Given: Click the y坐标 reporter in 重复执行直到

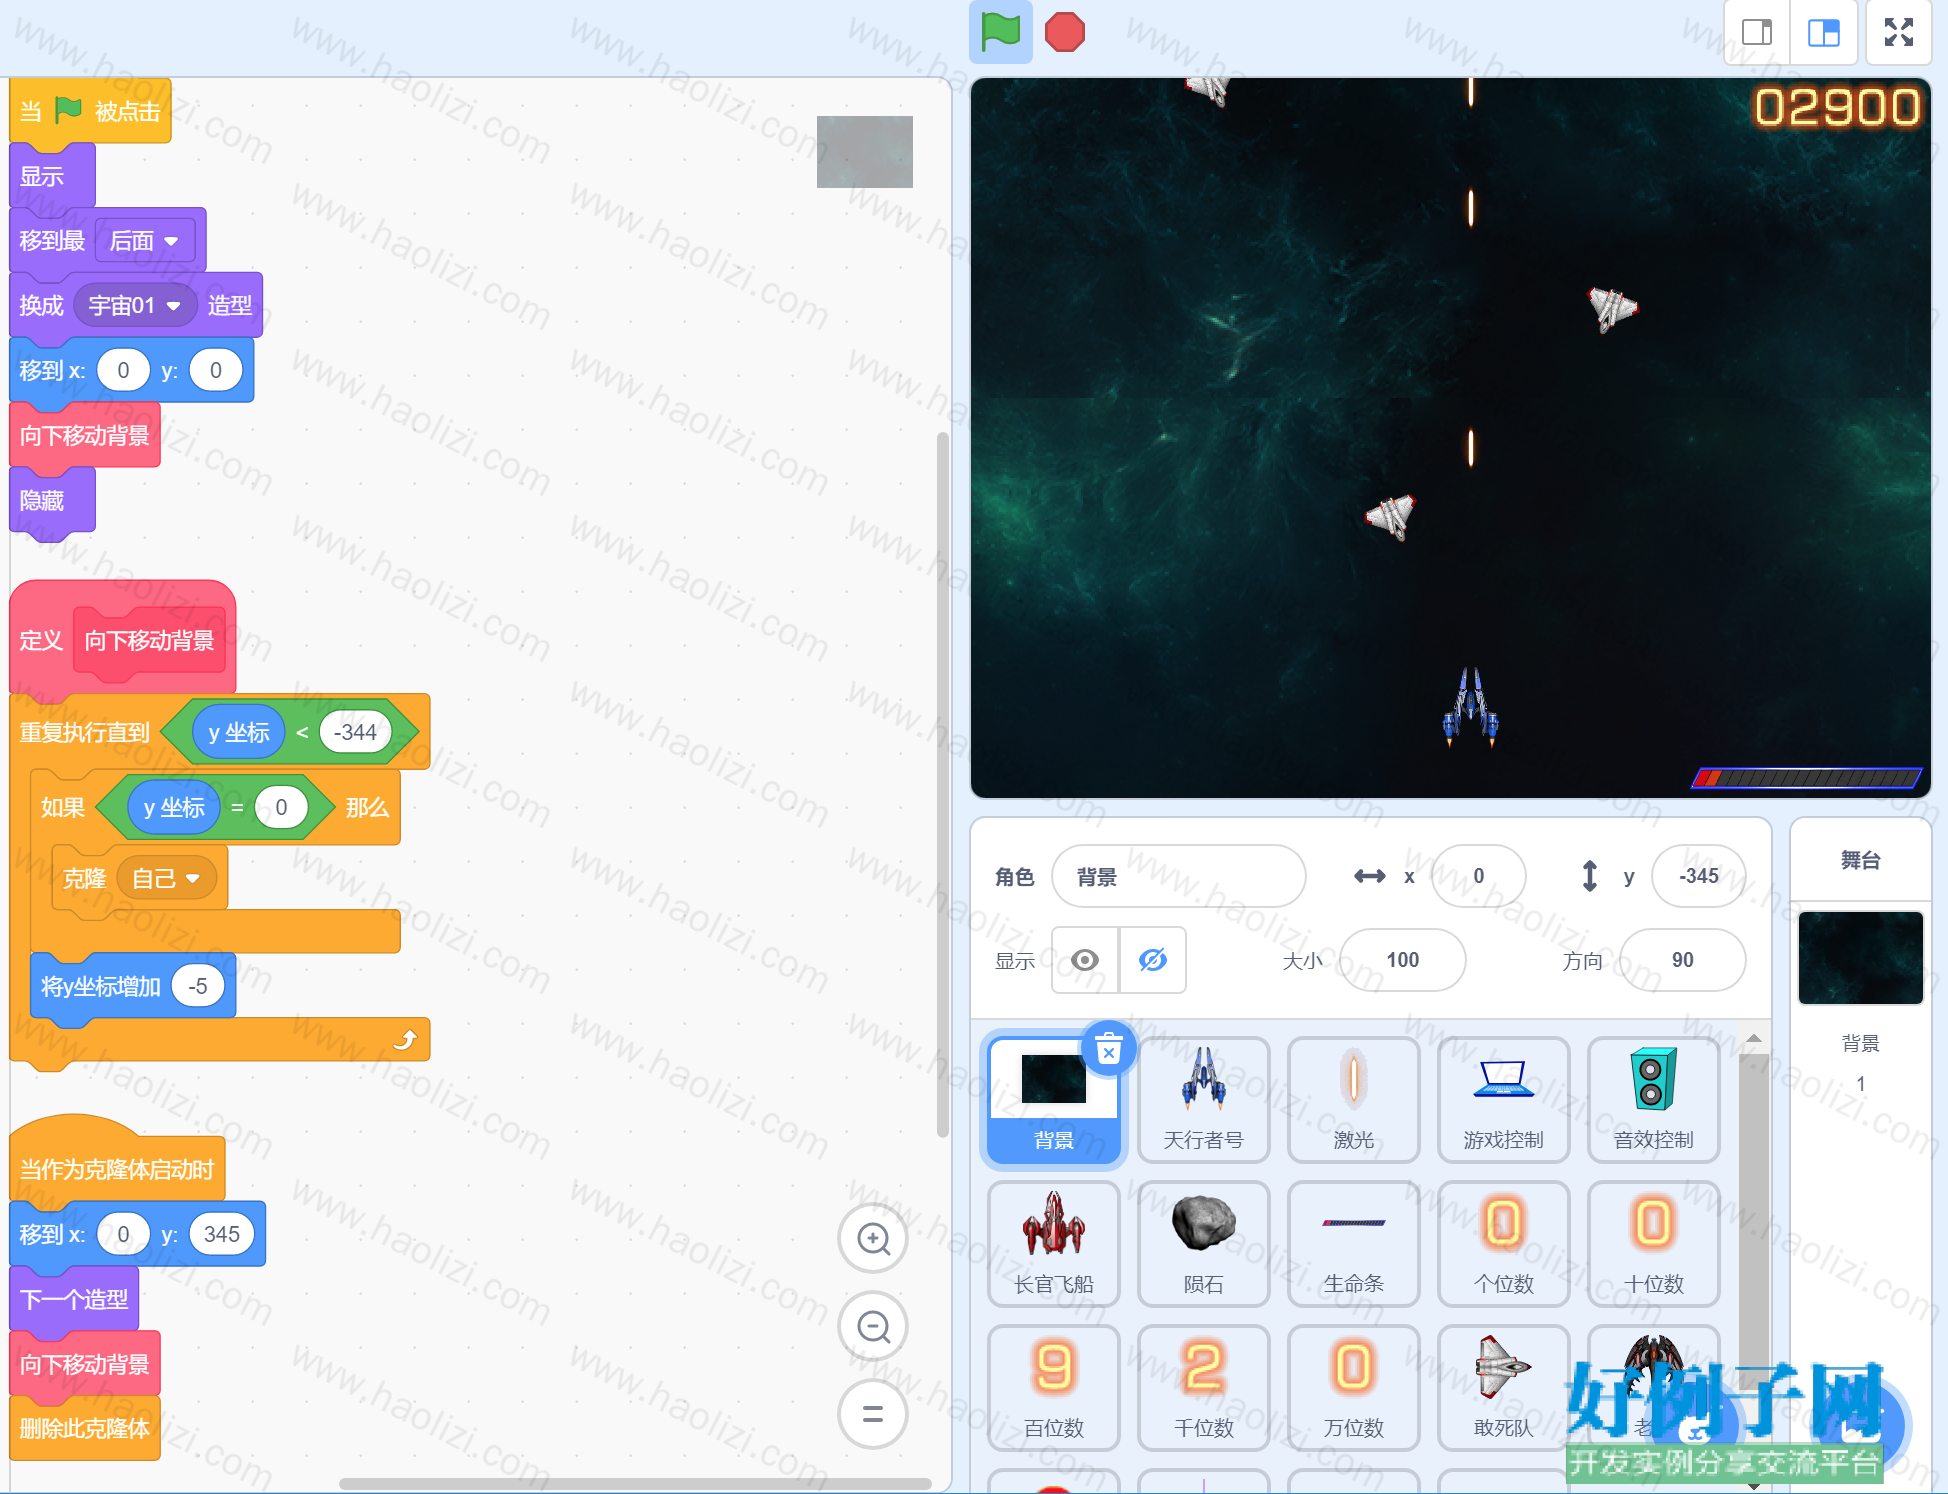Looking at the screenshot, I should pos(239,732).
